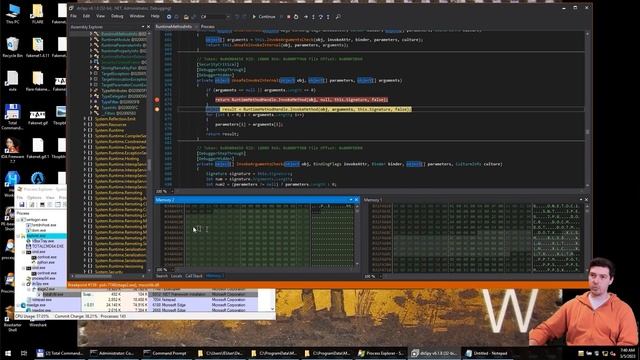Click the Break All pause icon
Screen dimensions: 640x360
click(282, 17)
